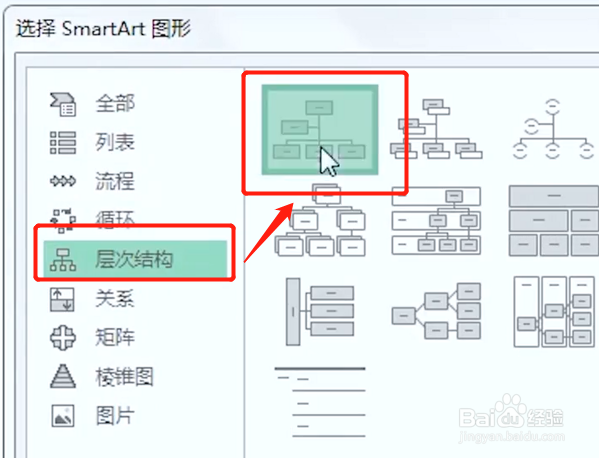Choose the name and title organization chart
Image resolution: width=599 pixels, height=458 pixels.
pyautogui.click(x=436, y=129)
